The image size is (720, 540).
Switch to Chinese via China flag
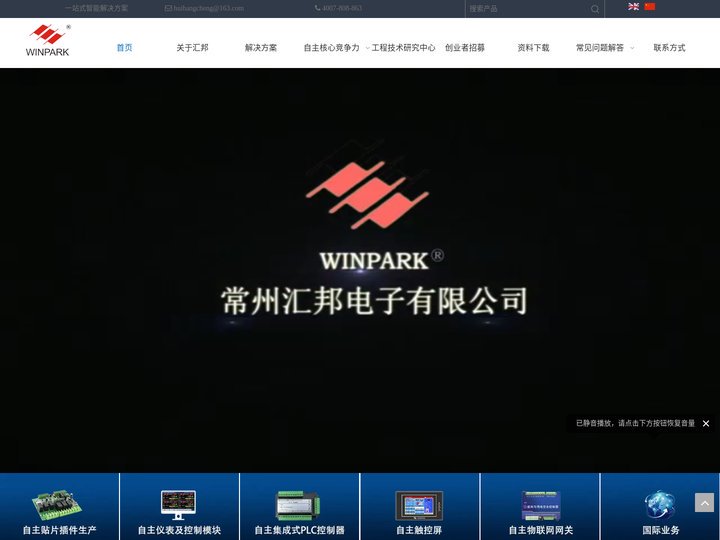(x=650, y=6)
